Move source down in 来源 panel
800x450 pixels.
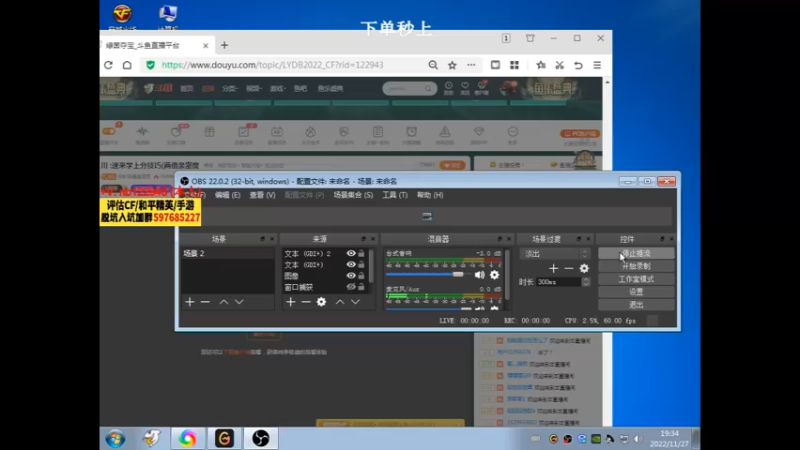[x=355, y=302]
